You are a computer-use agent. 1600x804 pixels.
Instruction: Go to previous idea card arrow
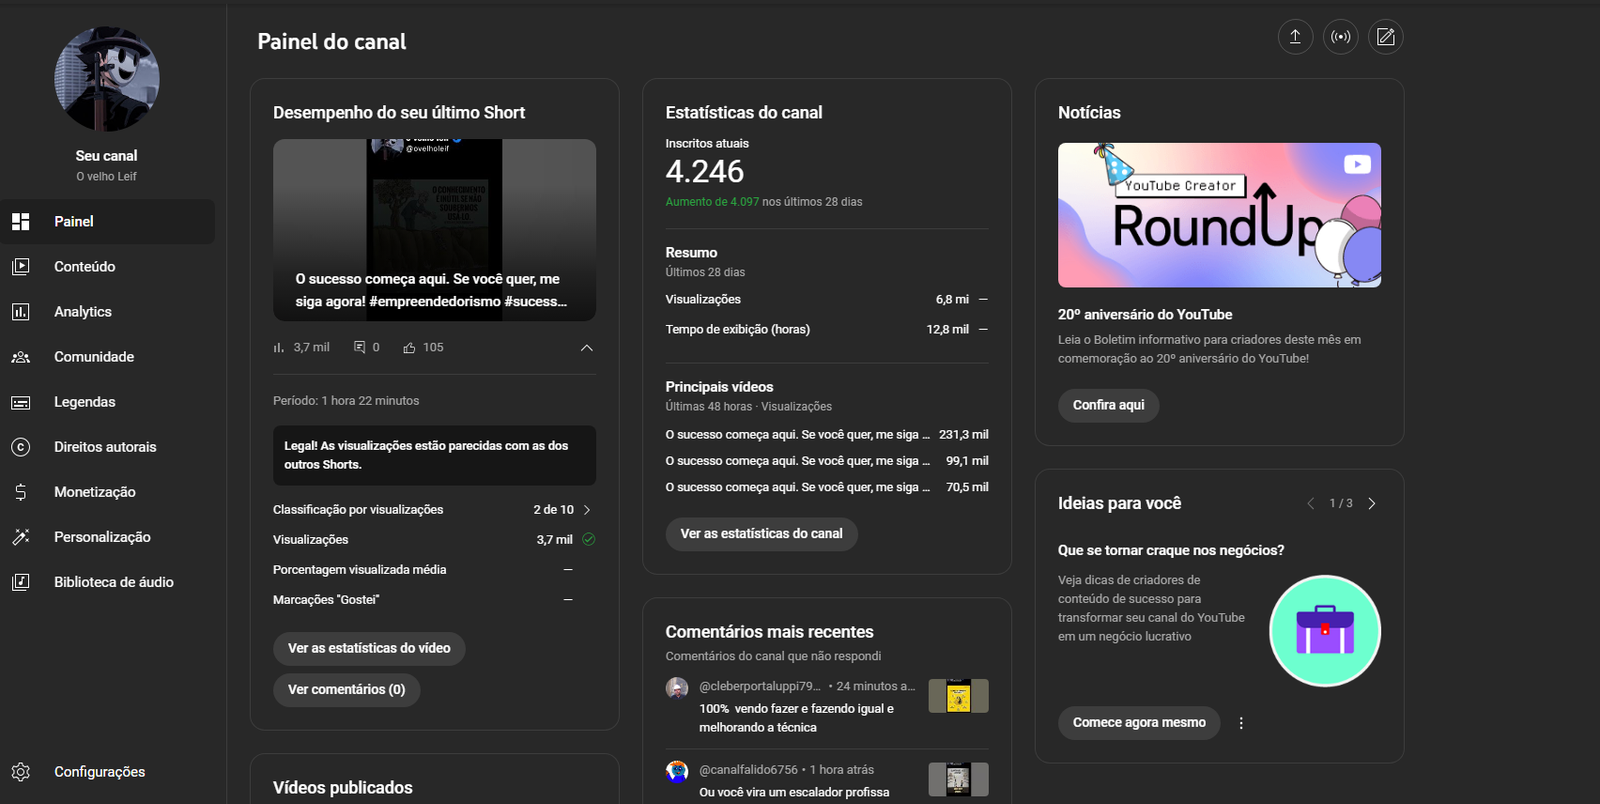1311,504
